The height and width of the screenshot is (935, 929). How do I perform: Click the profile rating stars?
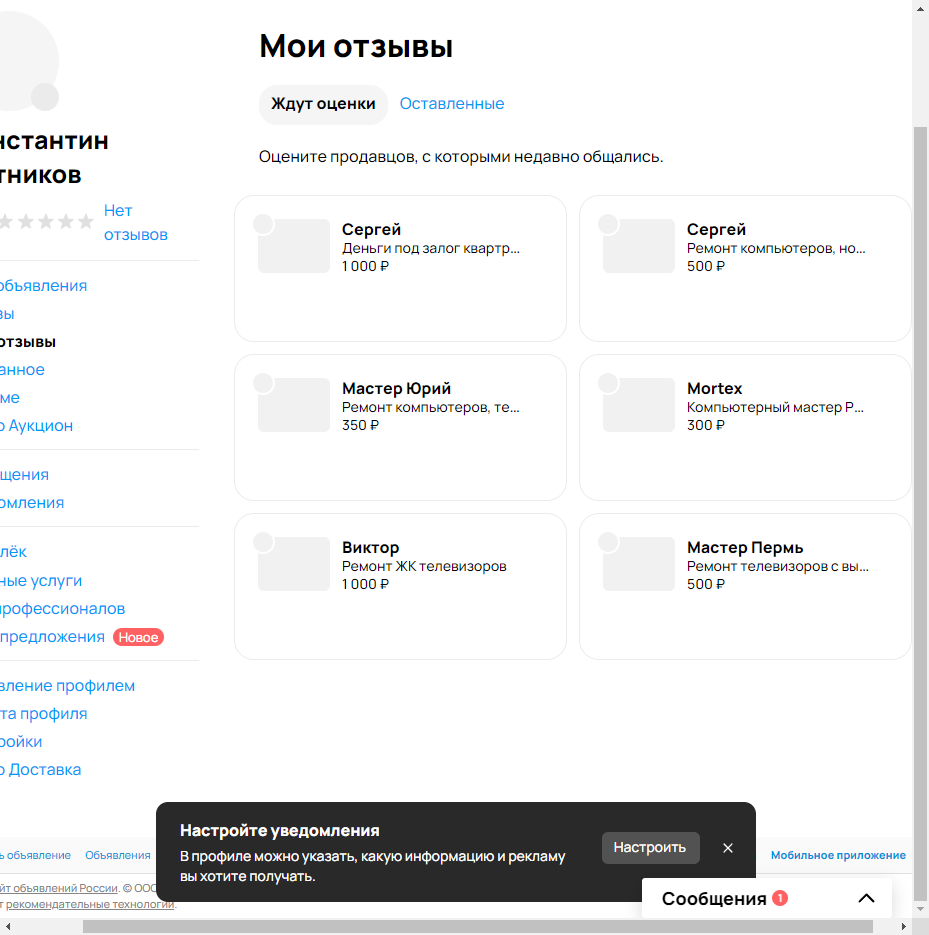(x=47, y=222)
